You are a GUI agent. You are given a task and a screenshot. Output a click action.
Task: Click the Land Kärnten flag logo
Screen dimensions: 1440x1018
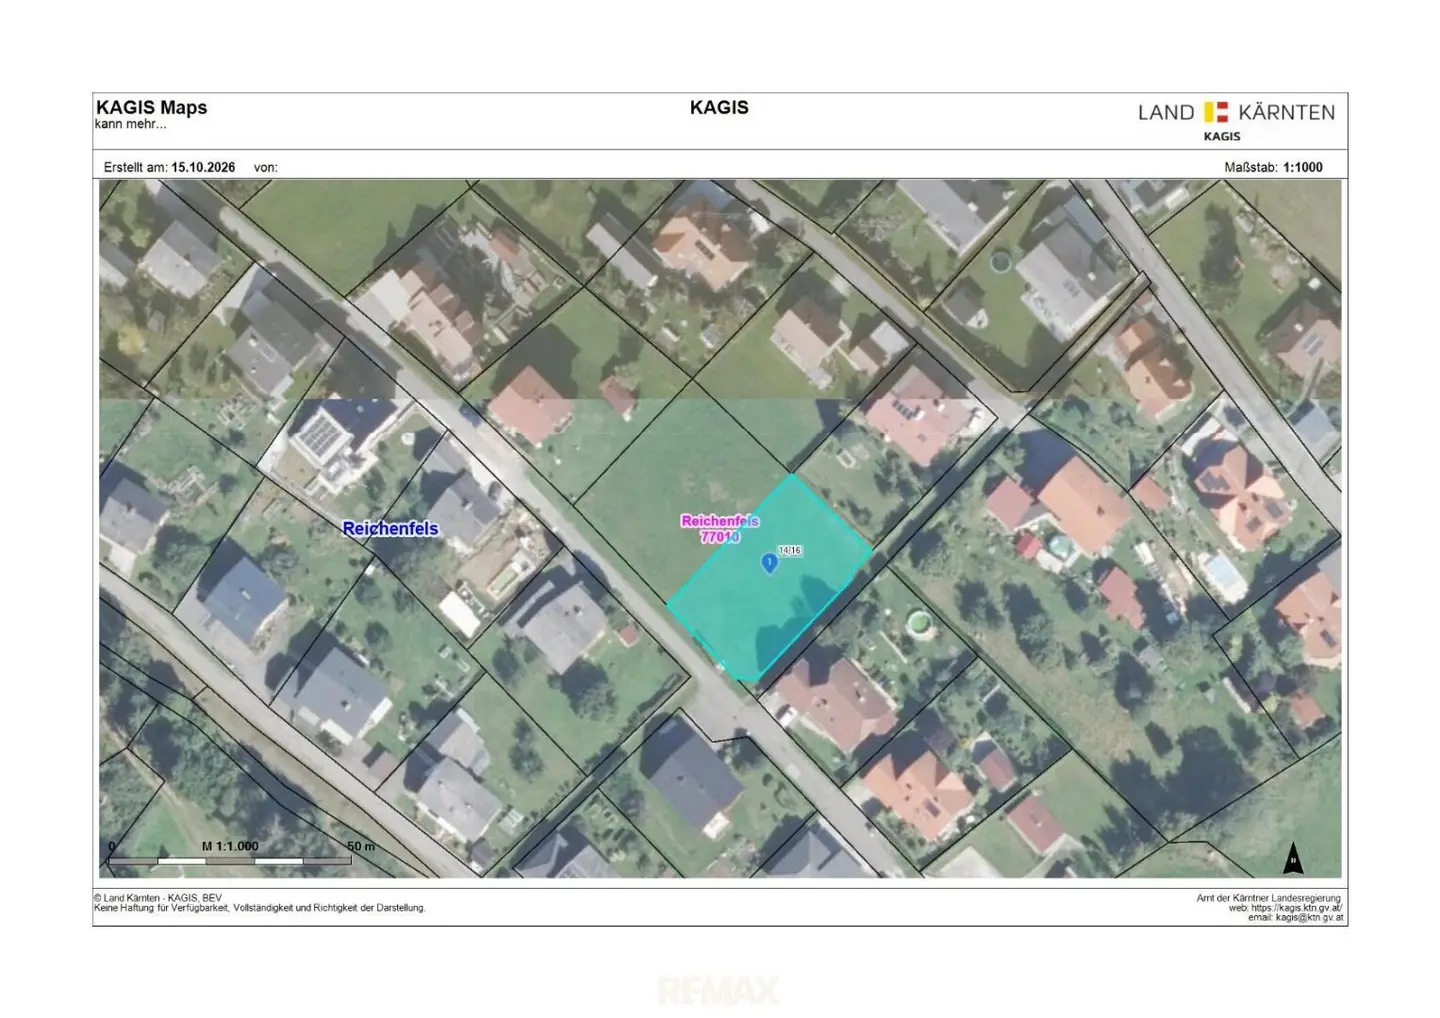1216,112
